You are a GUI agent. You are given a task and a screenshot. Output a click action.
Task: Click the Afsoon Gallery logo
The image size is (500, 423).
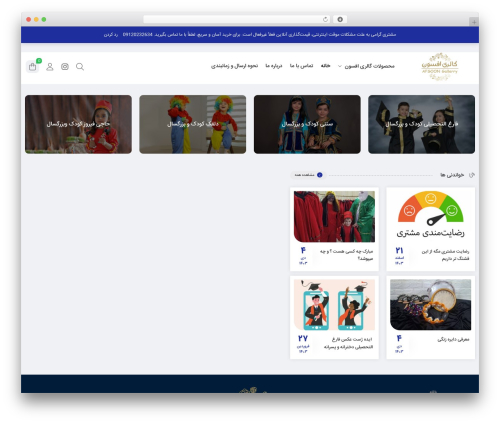(x=440, y=66)
